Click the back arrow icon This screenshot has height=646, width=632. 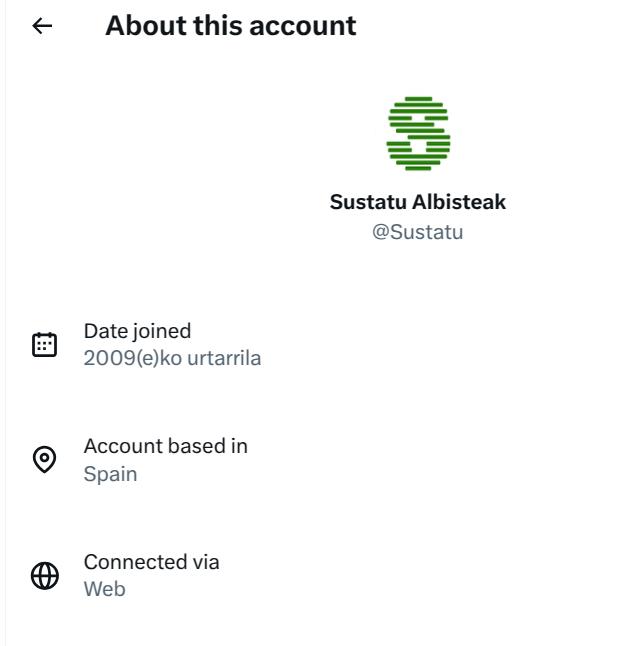point(42,26)
